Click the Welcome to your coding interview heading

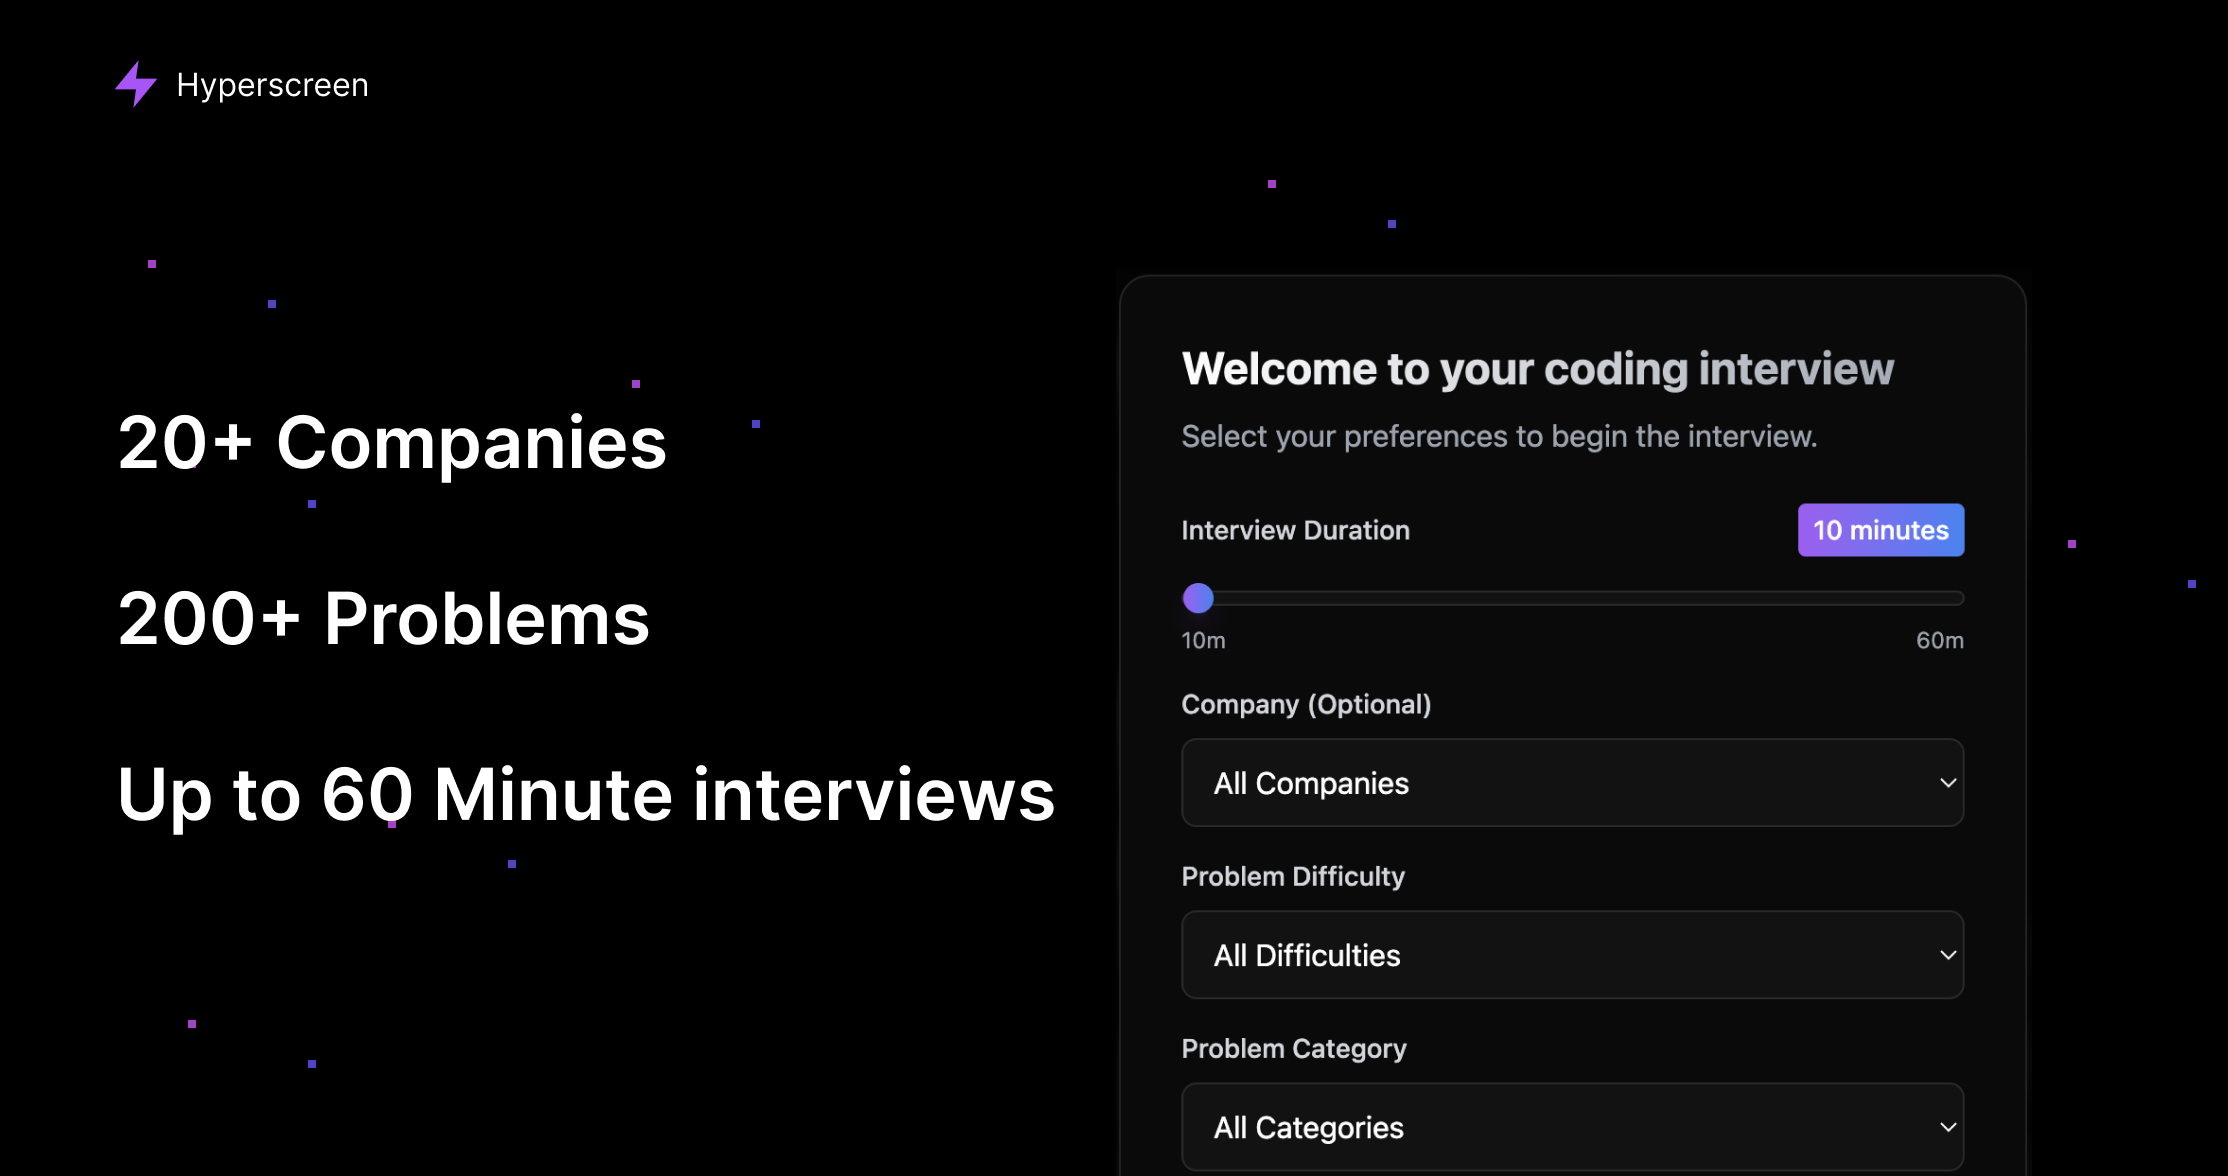pos(1537,369)
